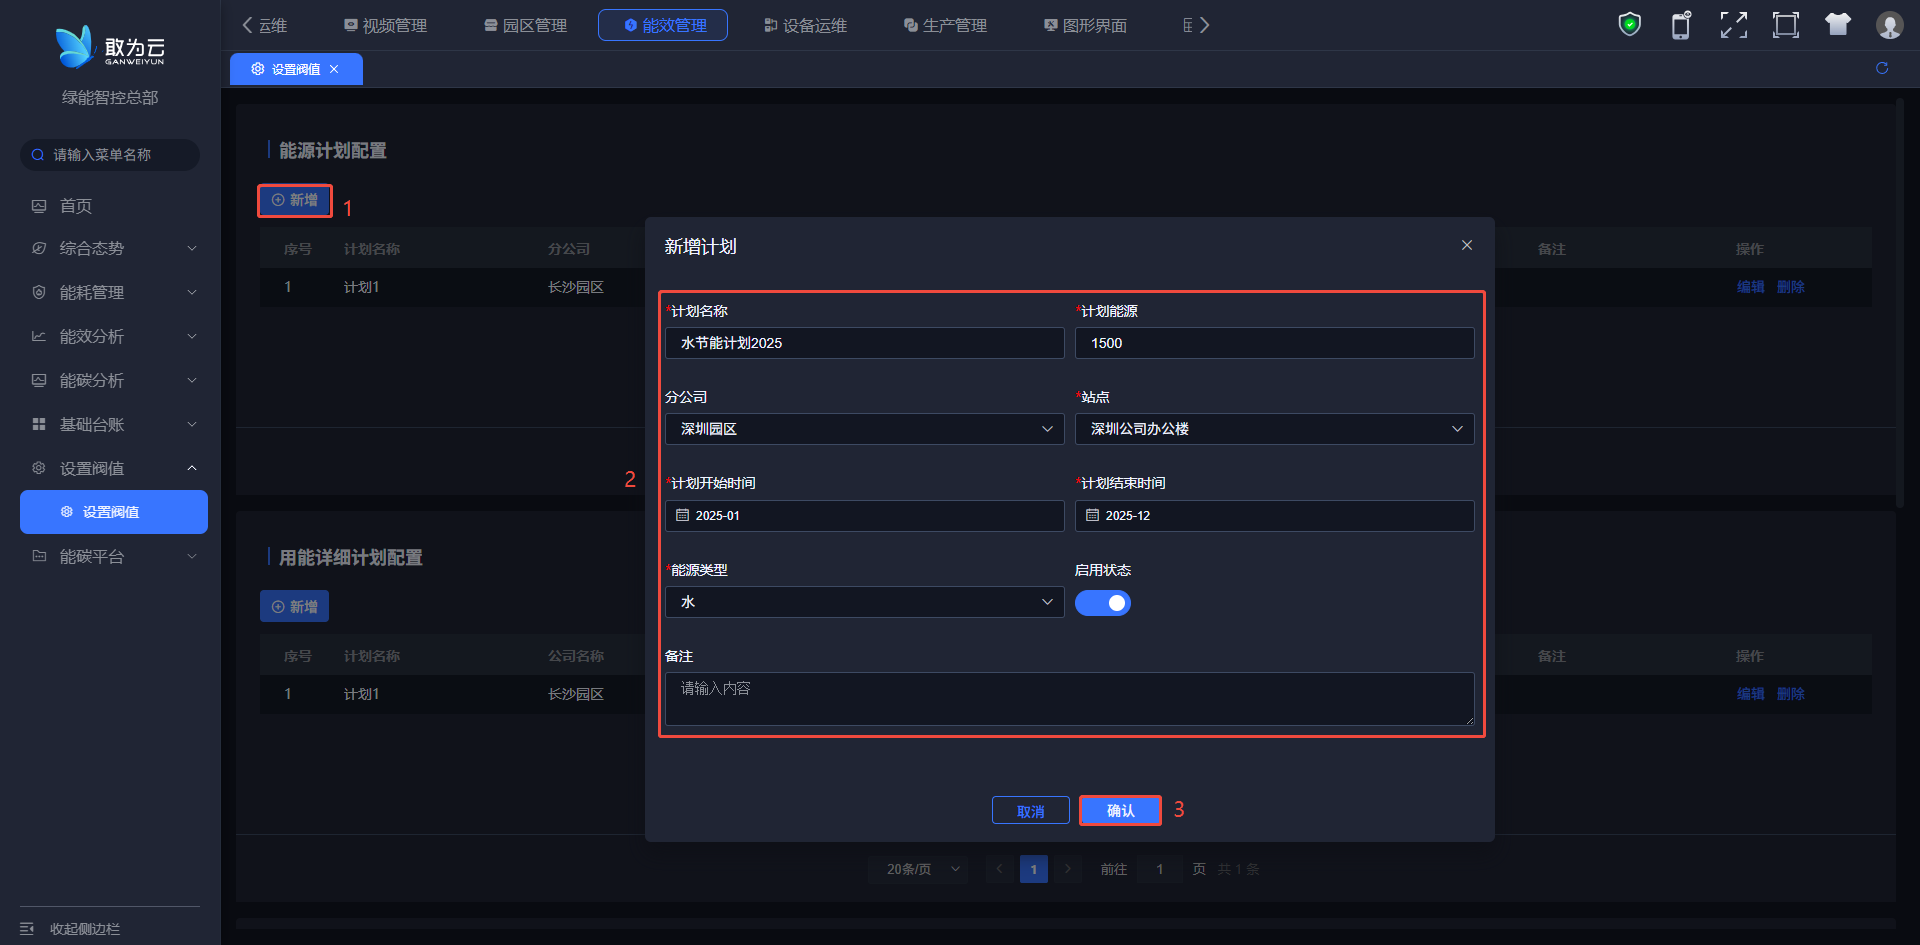This screenshot has height=945, width=1920.
Task: Open the 20条/页 page size dropdown
Action: [920, 869]
